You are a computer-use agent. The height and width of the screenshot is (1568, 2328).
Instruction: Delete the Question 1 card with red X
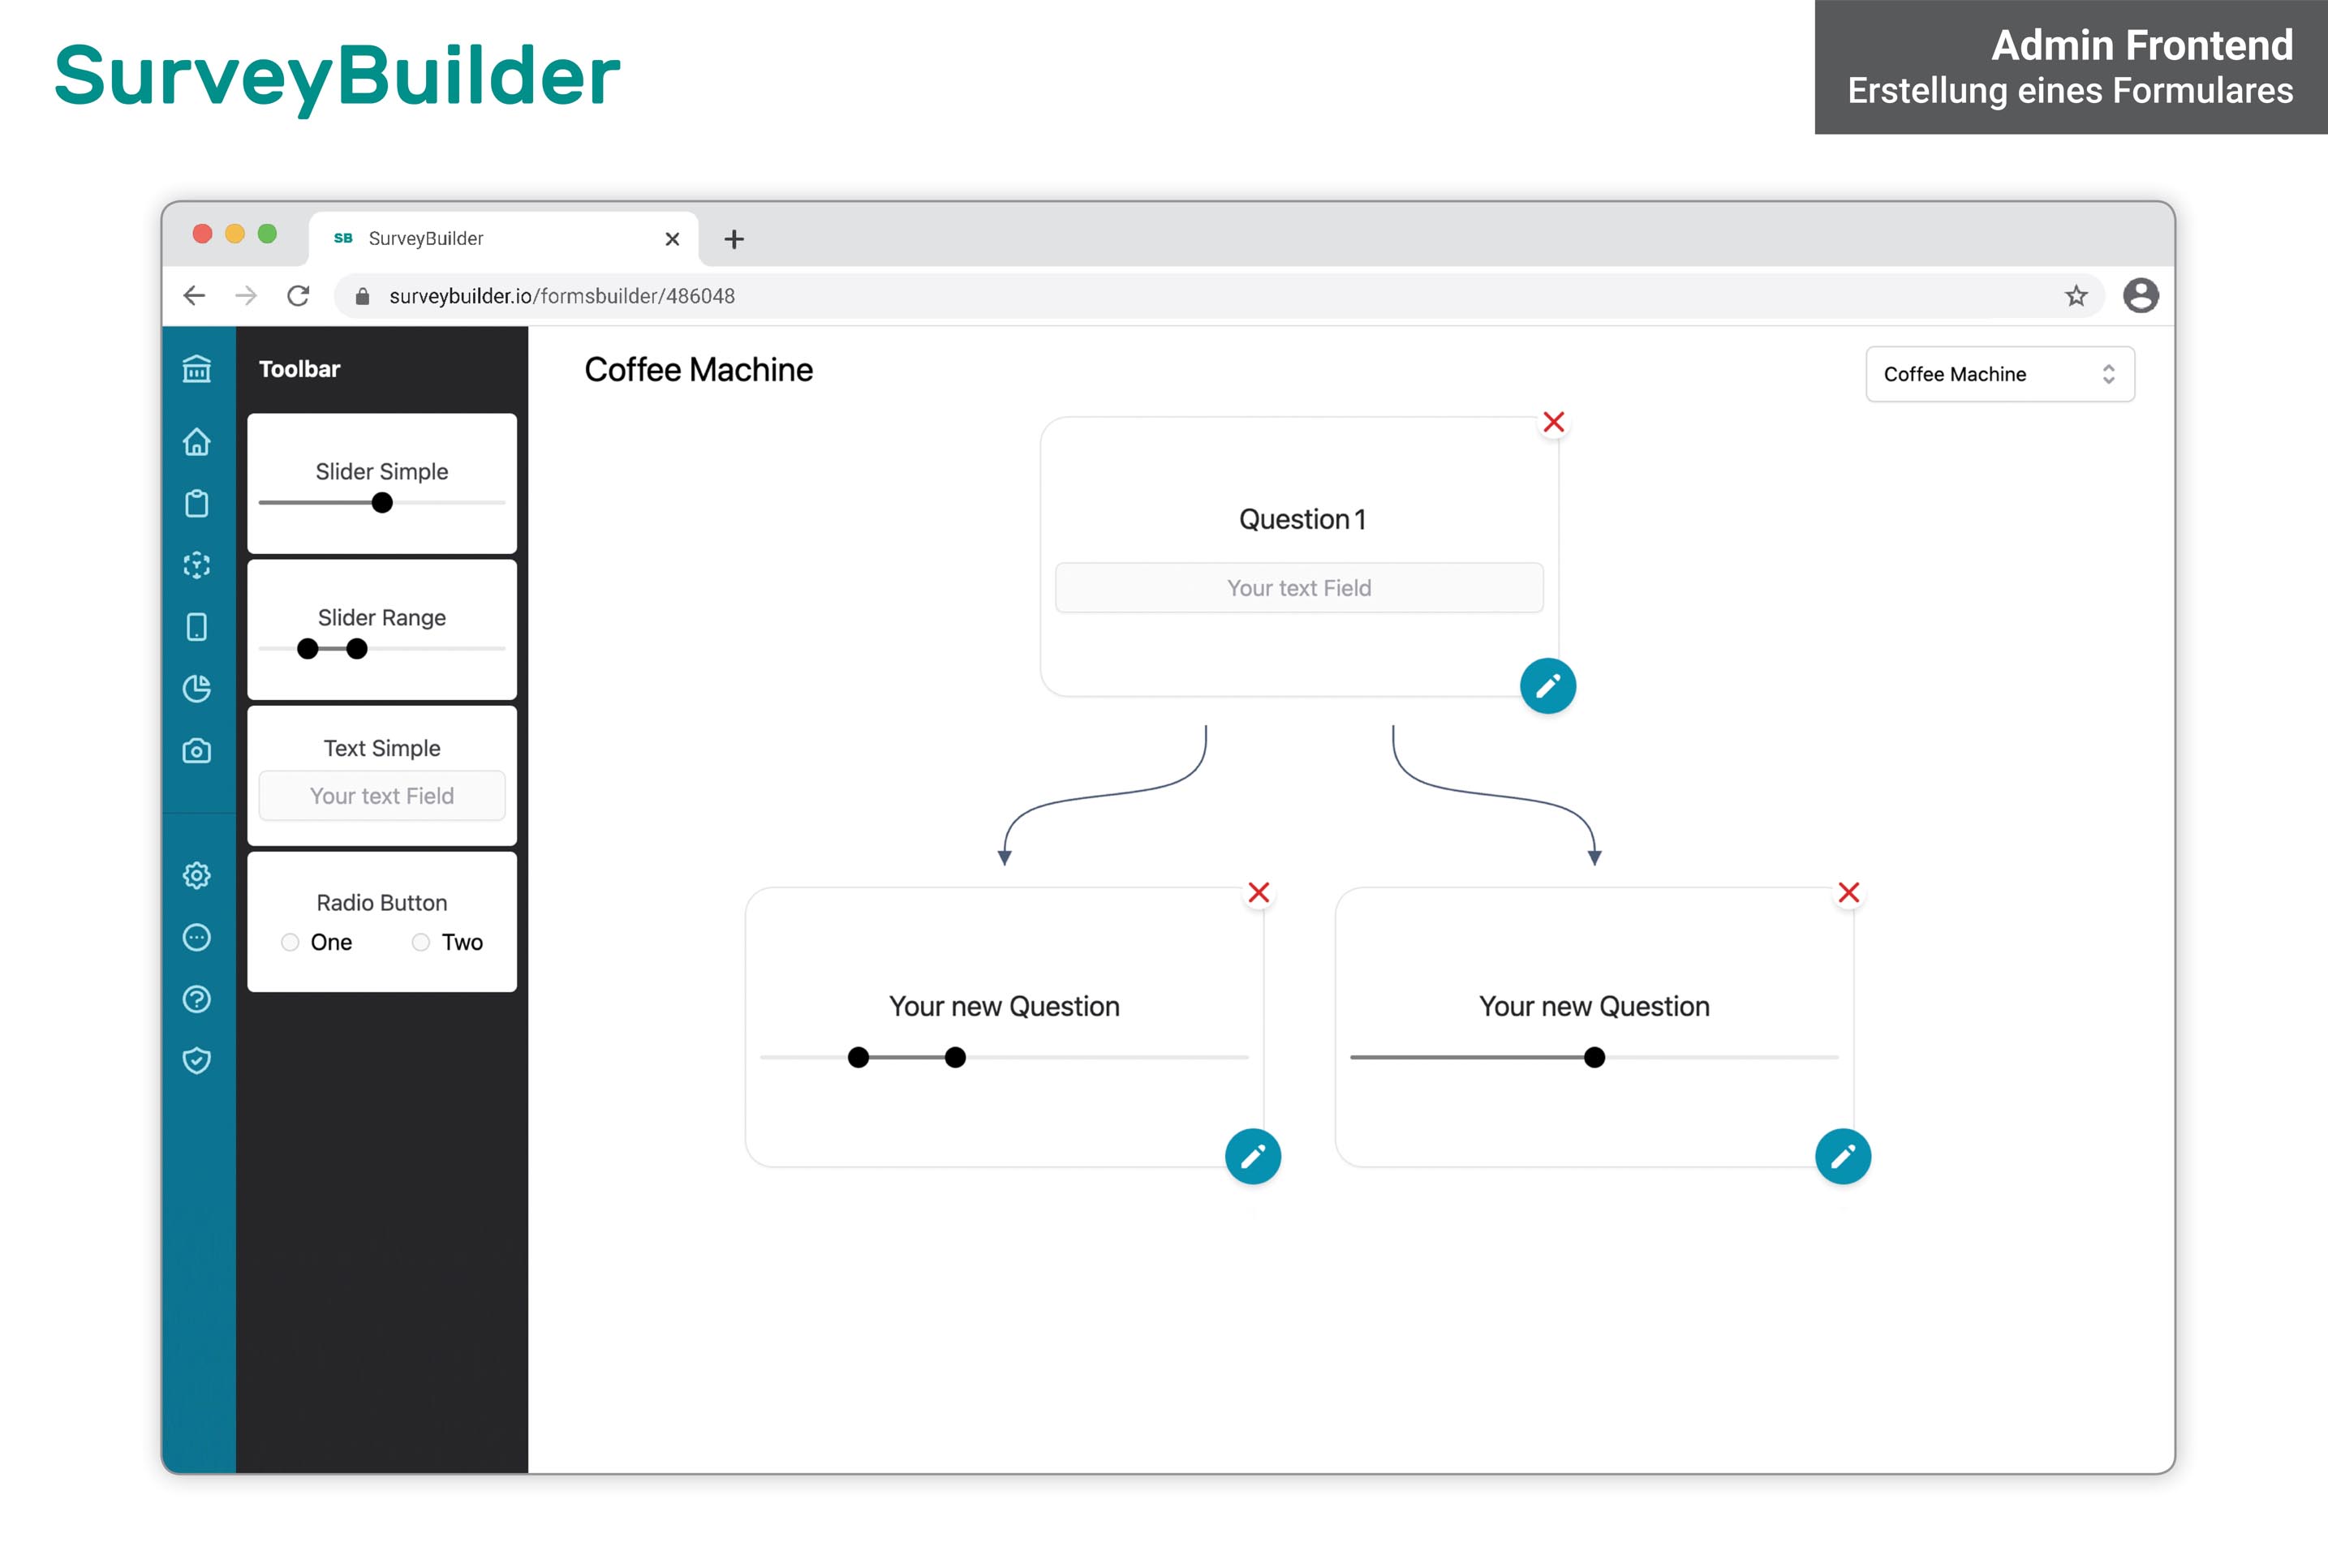1553,422
